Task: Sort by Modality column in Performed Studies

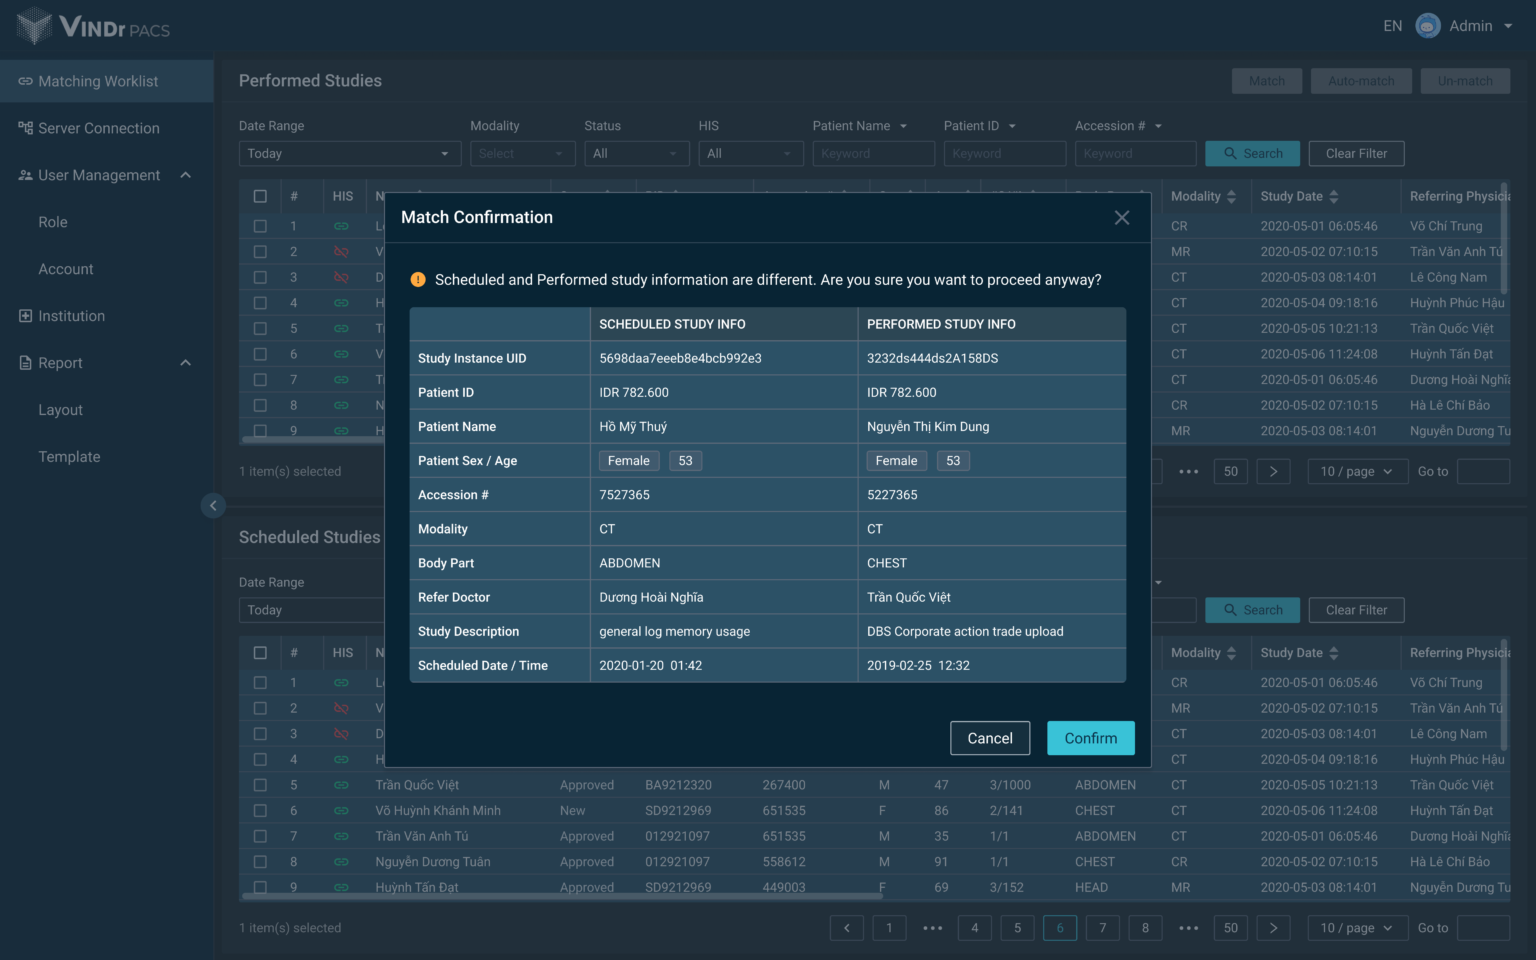Action: [x=1231, y=197]
